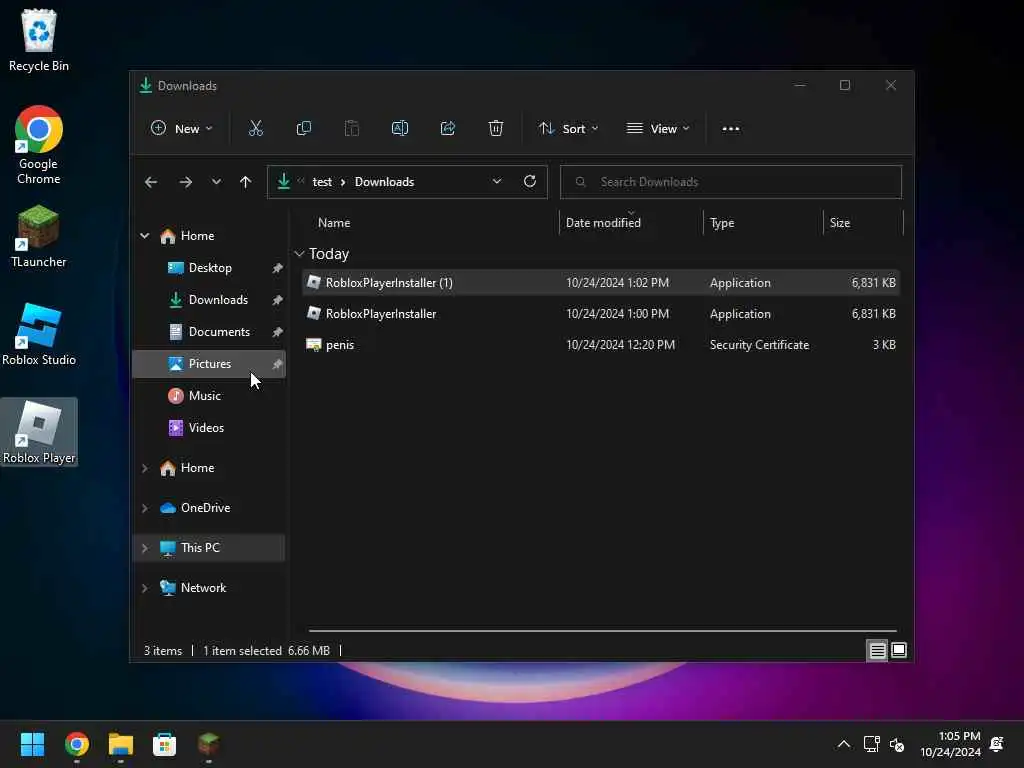Go forward with the right arrow
The width and height of the screenshot is (1024, 768).
point(185,182)
